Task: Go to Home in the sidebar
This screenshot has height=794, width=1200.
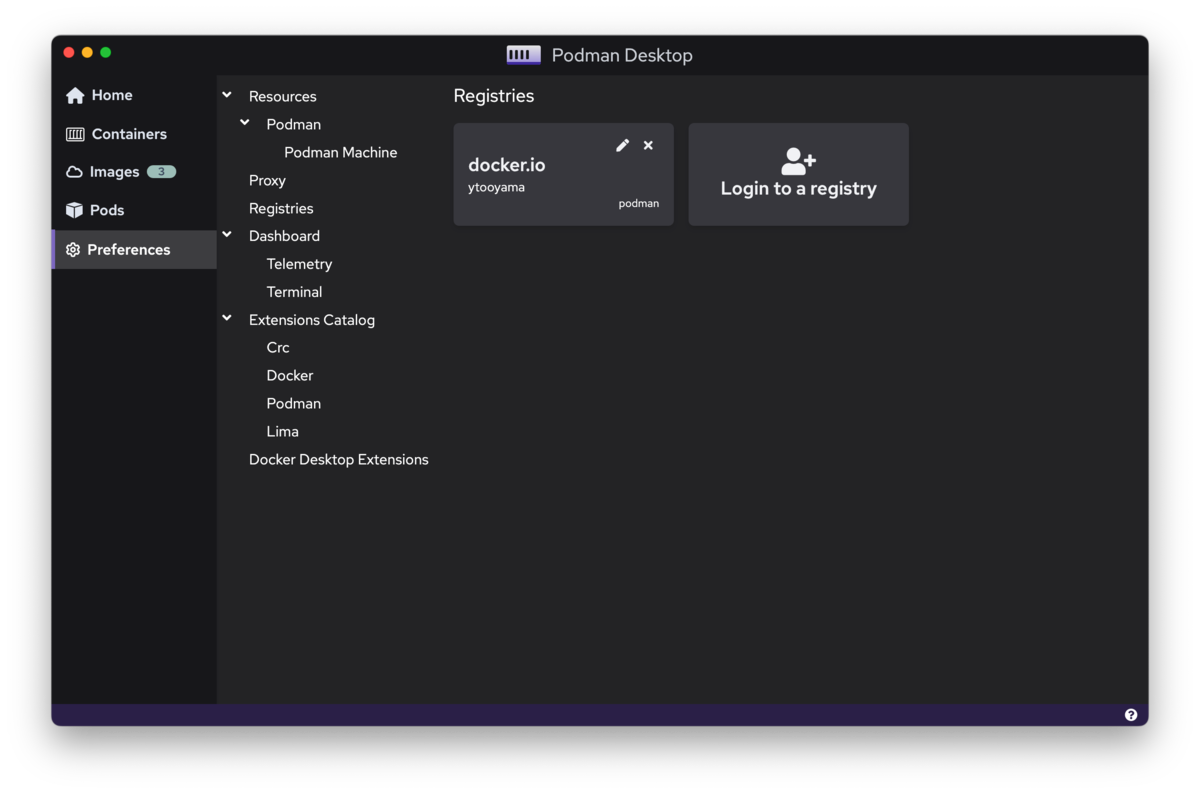Action: point(134,95)
